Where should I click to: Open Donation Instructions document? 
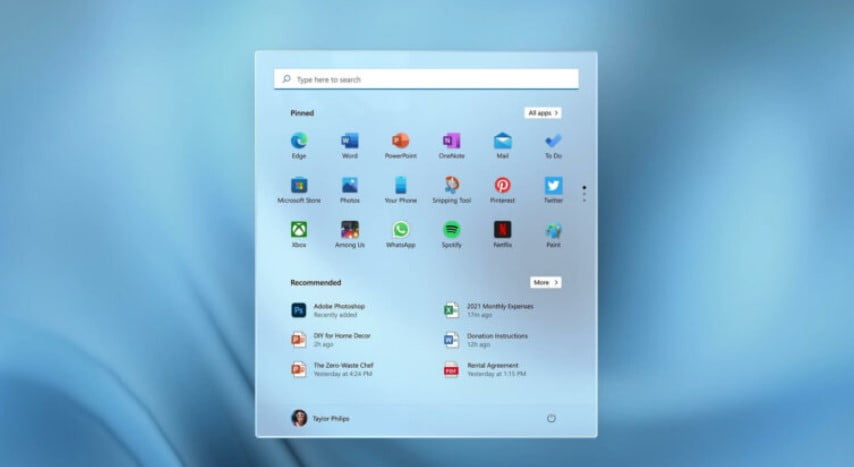pyautogui.click(x=485, y=339)
